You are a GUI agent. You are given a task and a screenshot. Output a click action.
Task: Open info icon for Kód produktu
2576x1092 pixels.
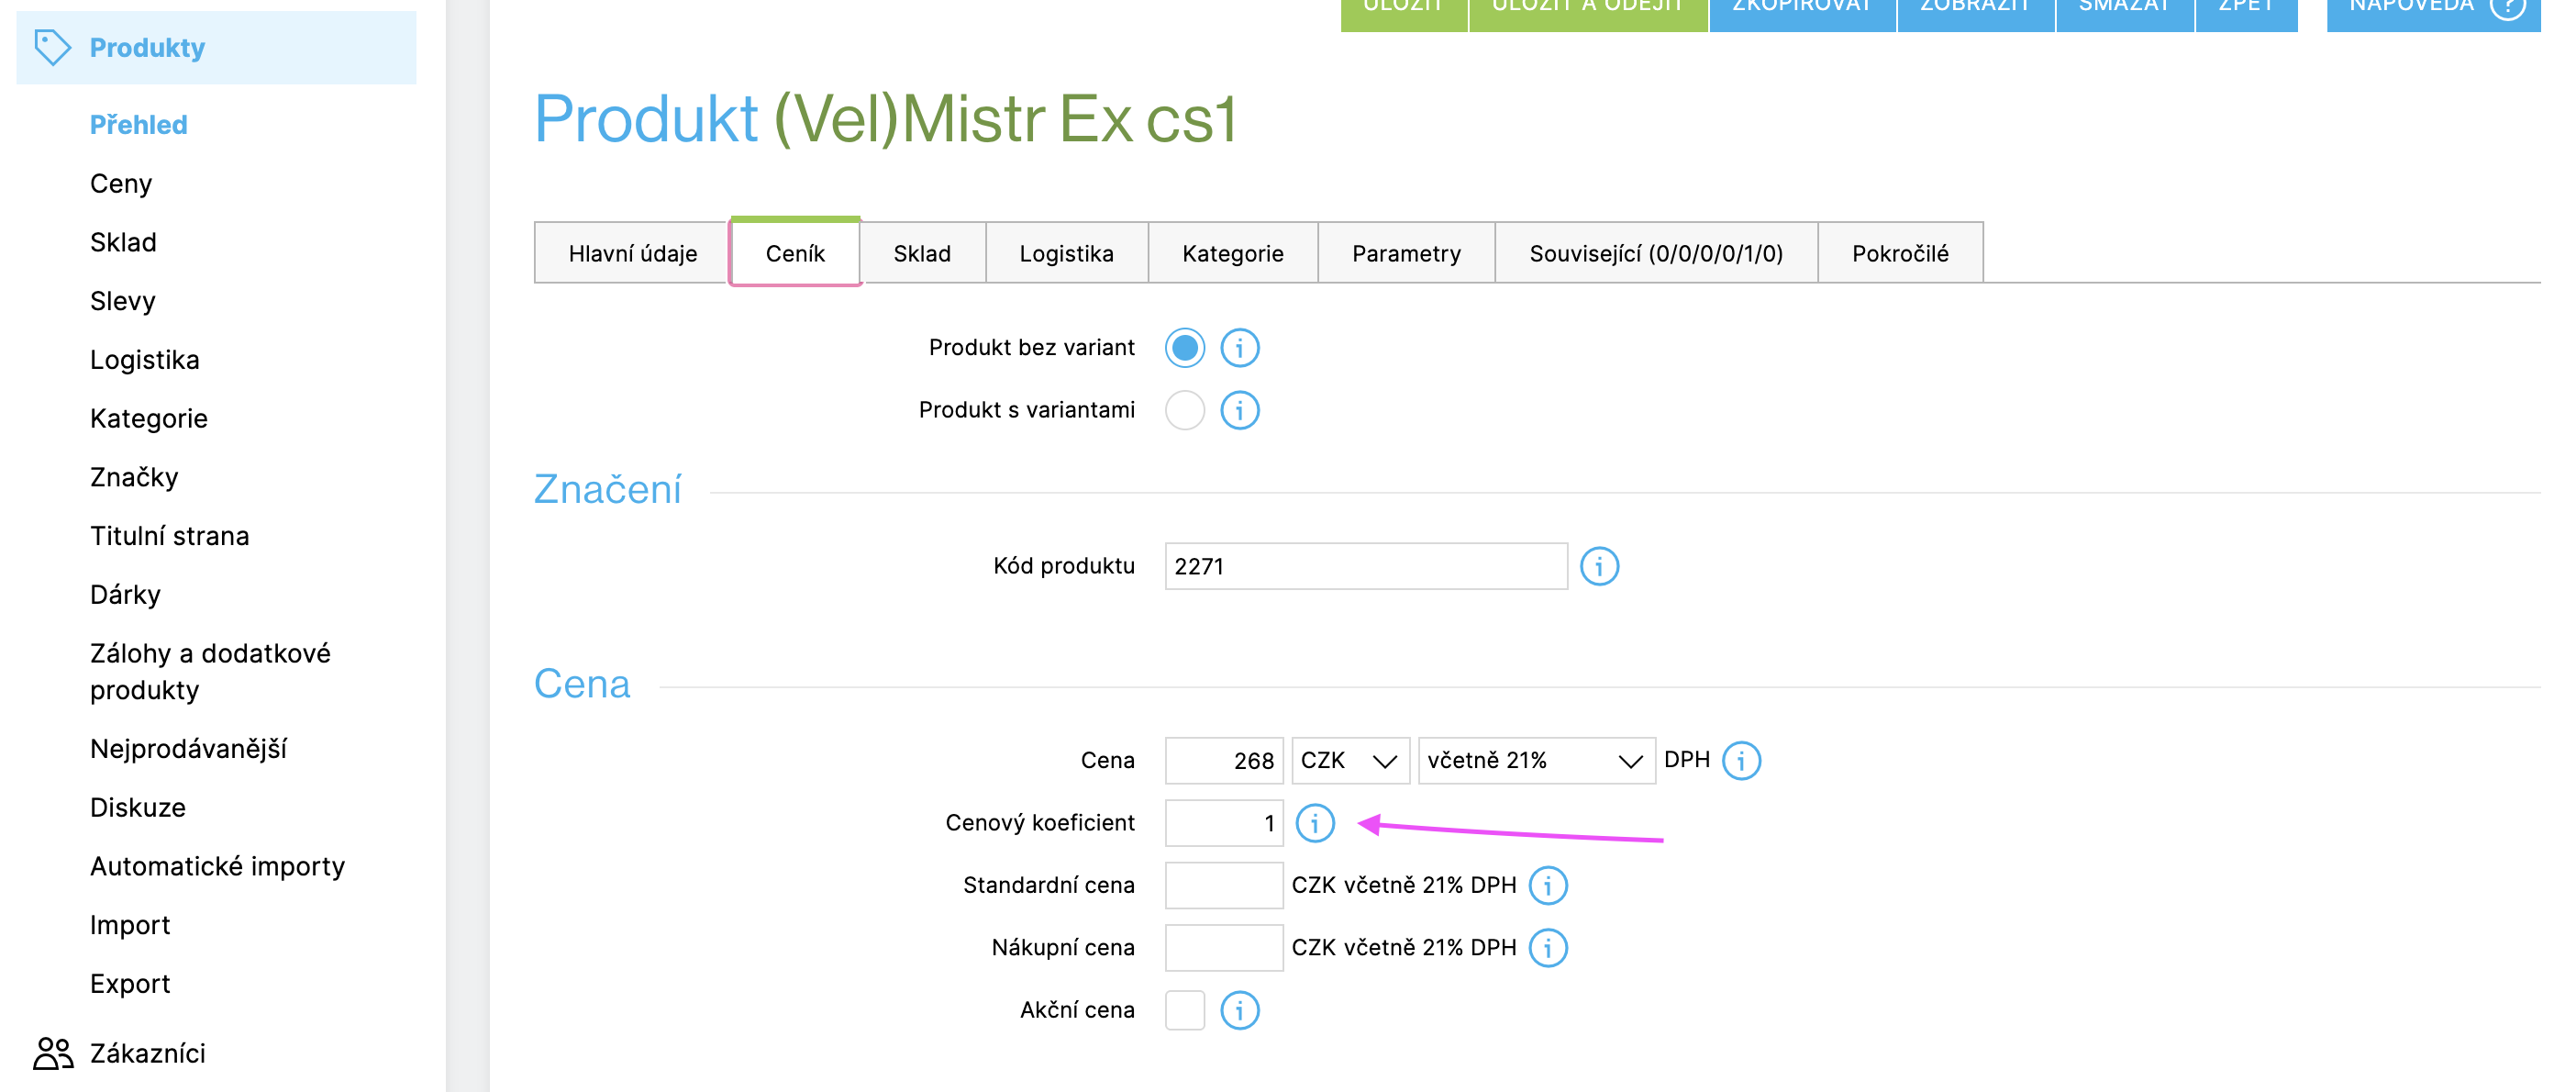pyautogui.click(x=1598, y=566)
